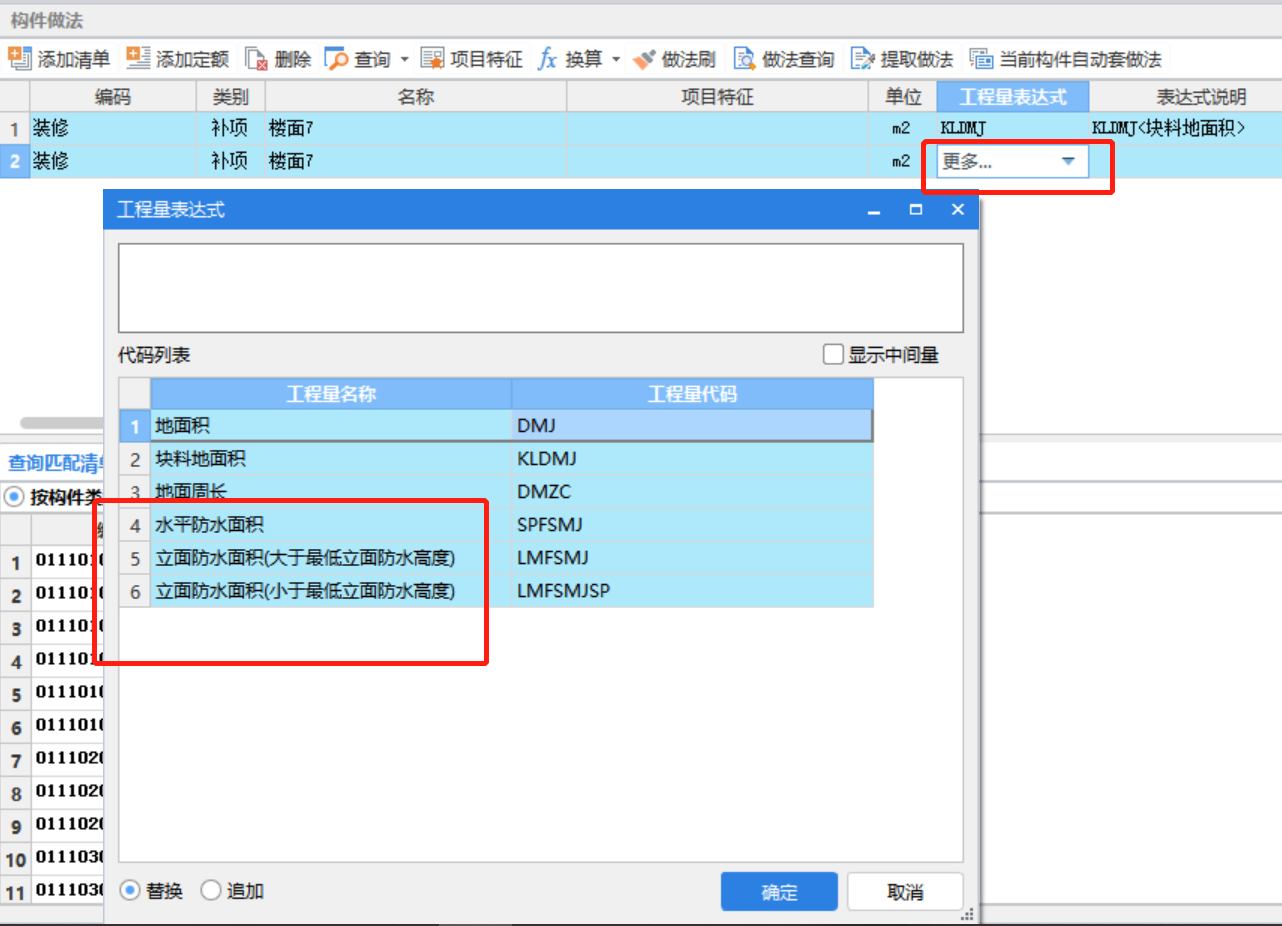Viewport: 1282px width, 926px height.
Task: Select the 按构件类 radio button
Action: coord(15,496)
